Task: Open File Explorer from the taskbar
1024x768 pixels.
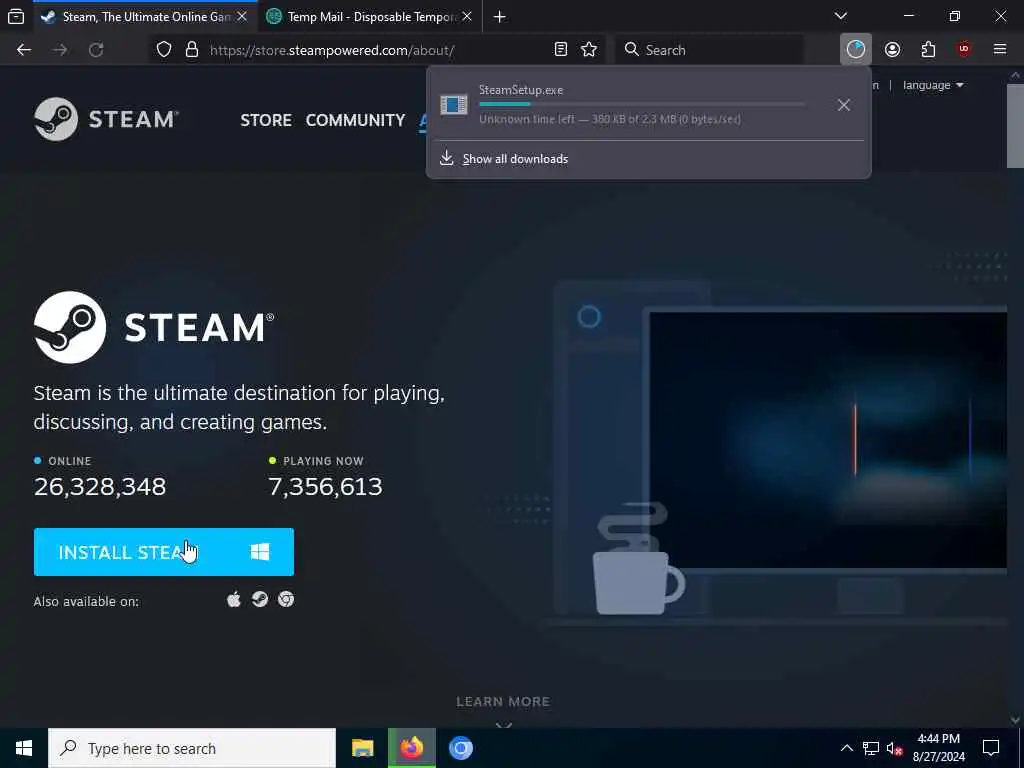Action: tap(362, 748)
